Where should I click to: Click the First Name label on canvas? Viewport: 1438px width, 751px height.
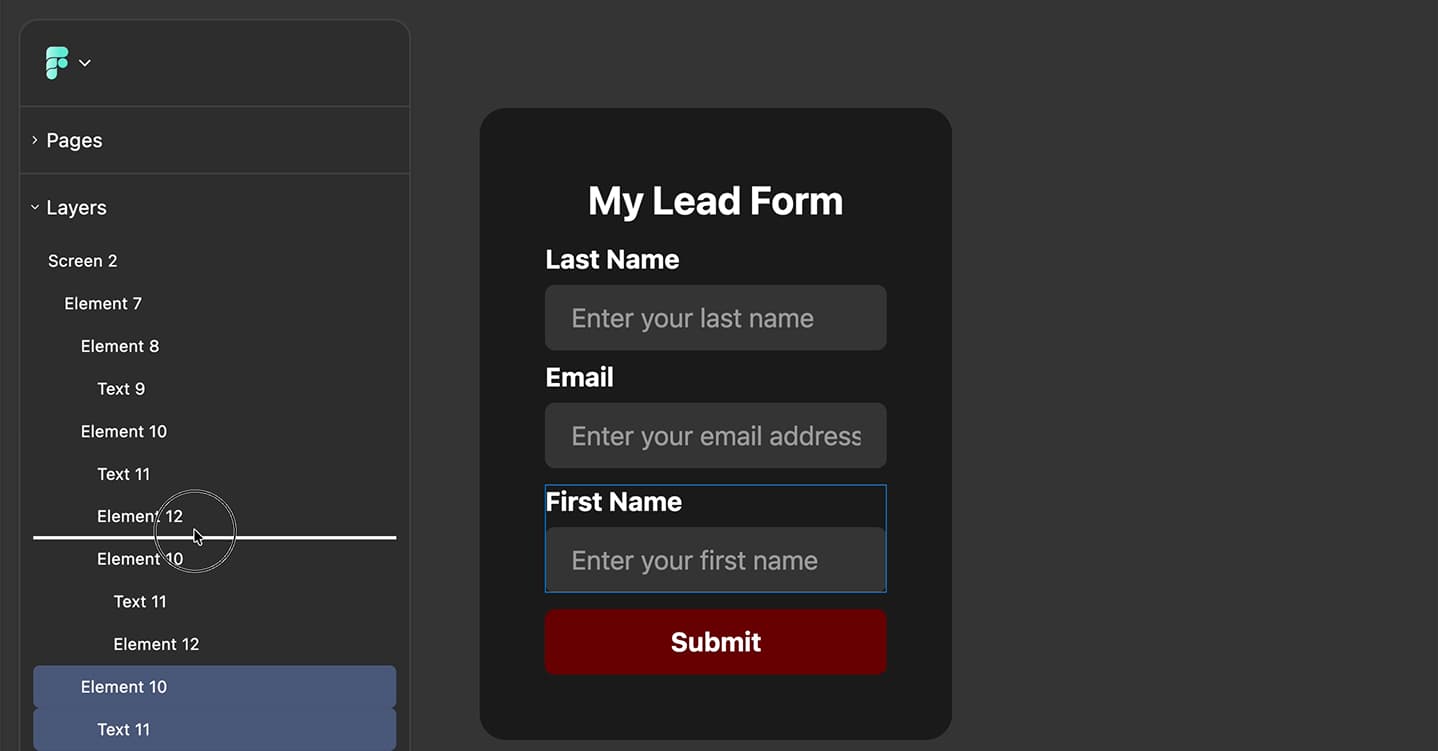[613, 502]
